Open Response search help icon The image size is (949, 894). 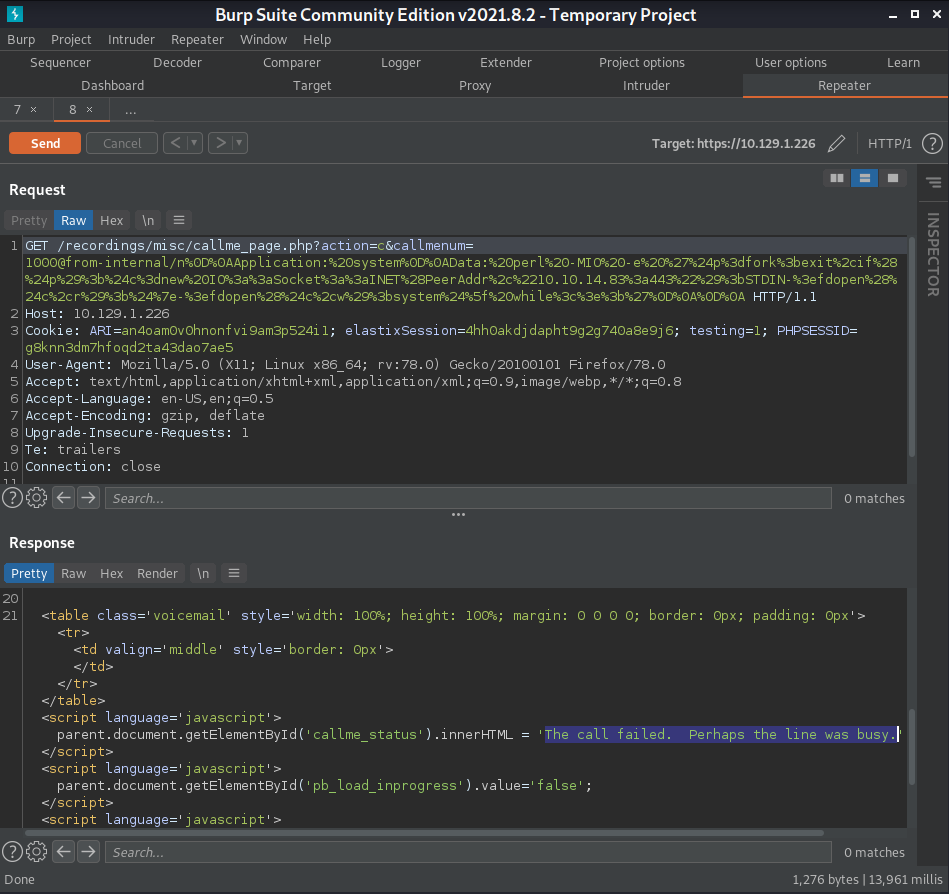[x=12, y=852]
